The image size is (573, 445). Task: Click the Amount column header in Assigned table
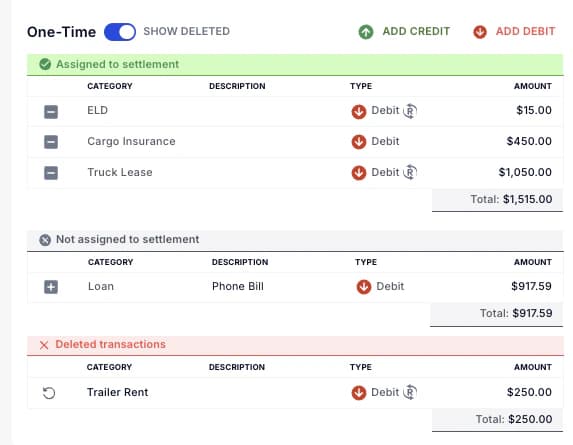pos(533,86)
